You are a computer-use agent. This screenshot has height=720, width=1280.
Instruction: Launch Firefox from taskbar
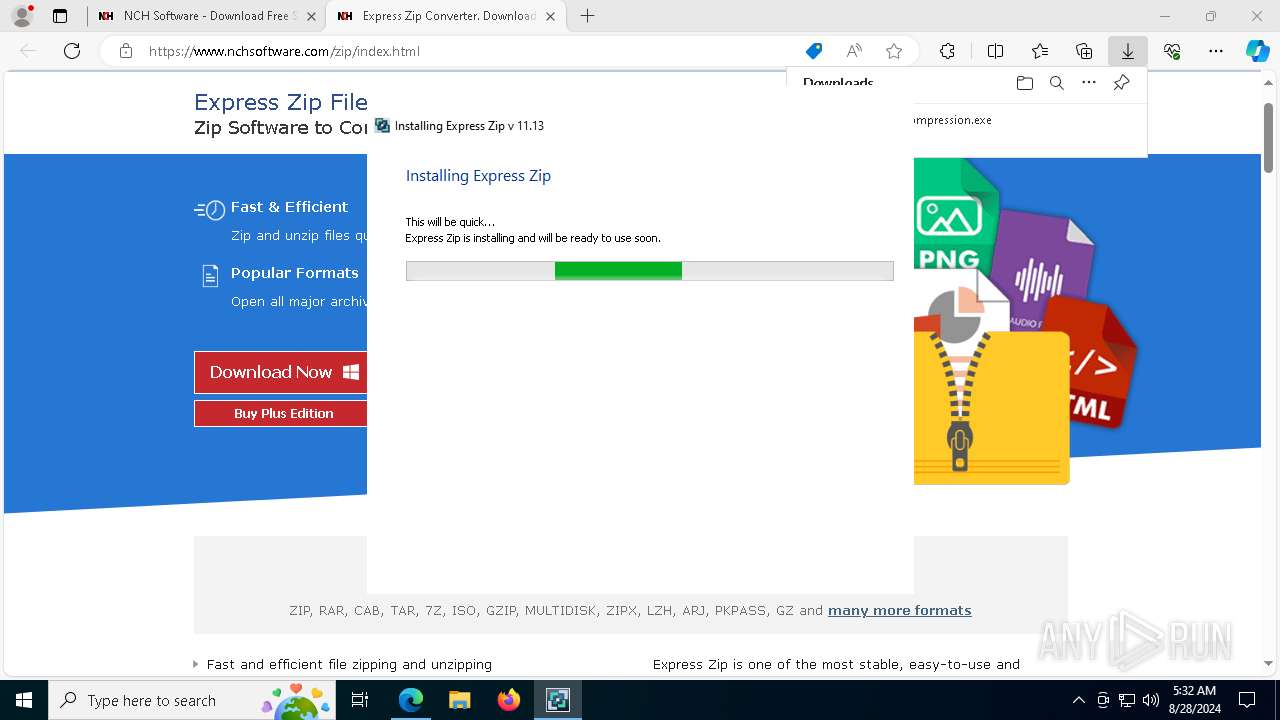(509, 700)
